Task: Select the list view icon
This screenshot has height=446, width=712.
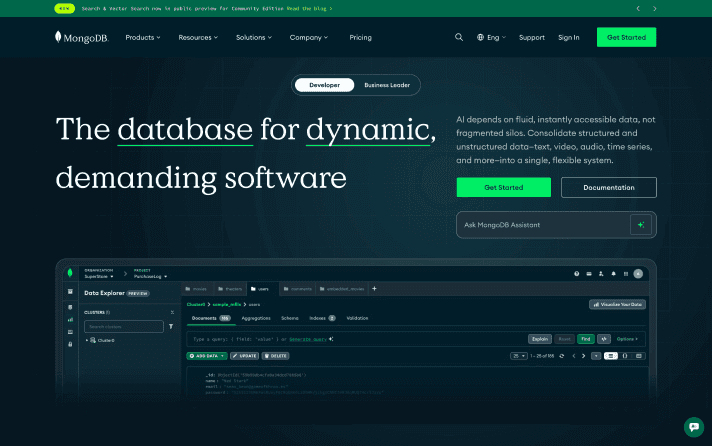Action: [x=611, y=356]
